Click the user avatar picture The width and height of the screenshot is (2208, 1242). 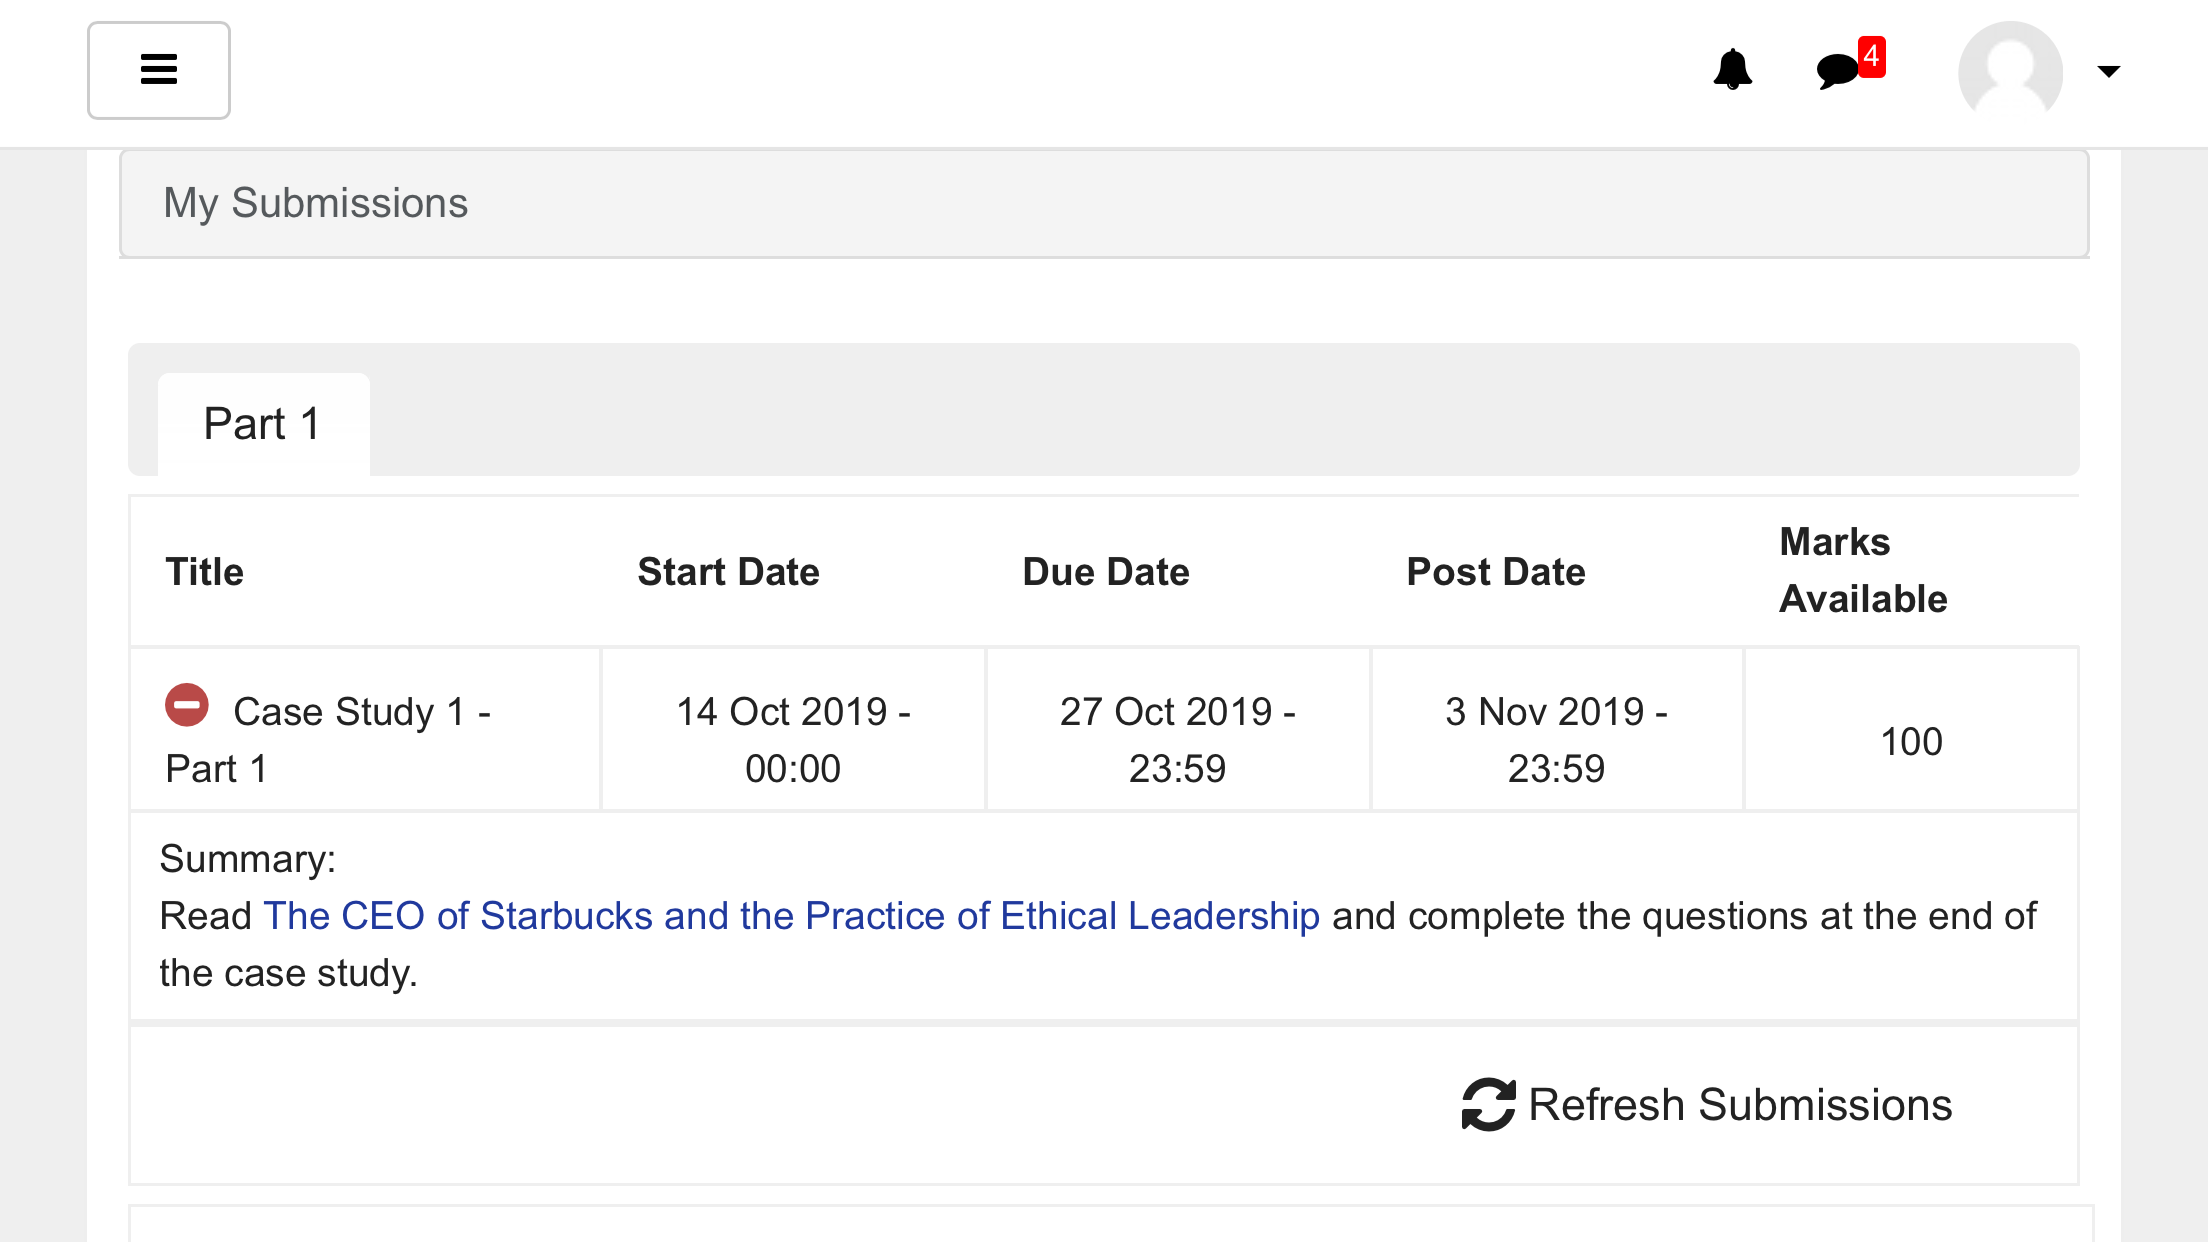2010,71
